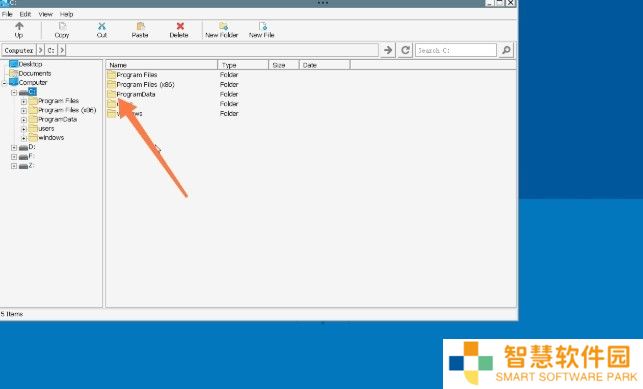
Task: Click the Paste clipboard icon
Action: click(x=140, y=26)
